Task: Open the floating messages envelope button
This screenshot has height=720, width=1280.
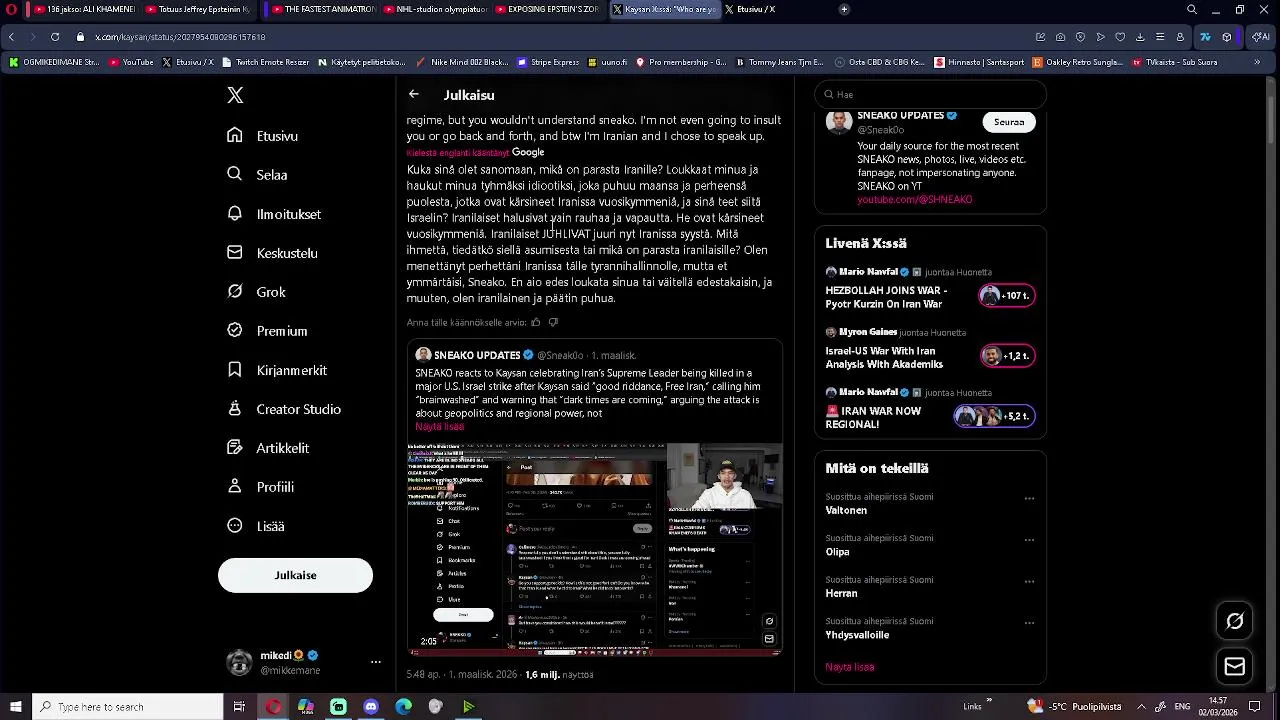Action: tap(1235, 666)
